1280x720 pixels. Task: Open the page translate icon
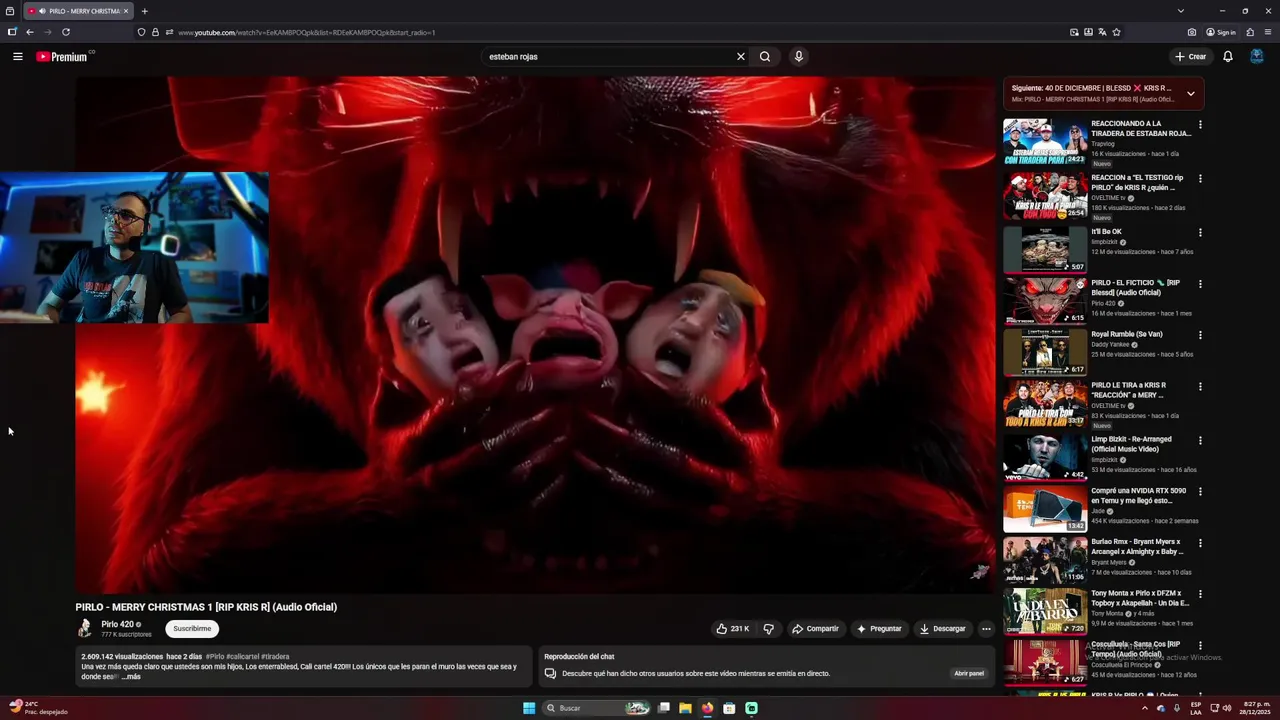[1102, 32]
